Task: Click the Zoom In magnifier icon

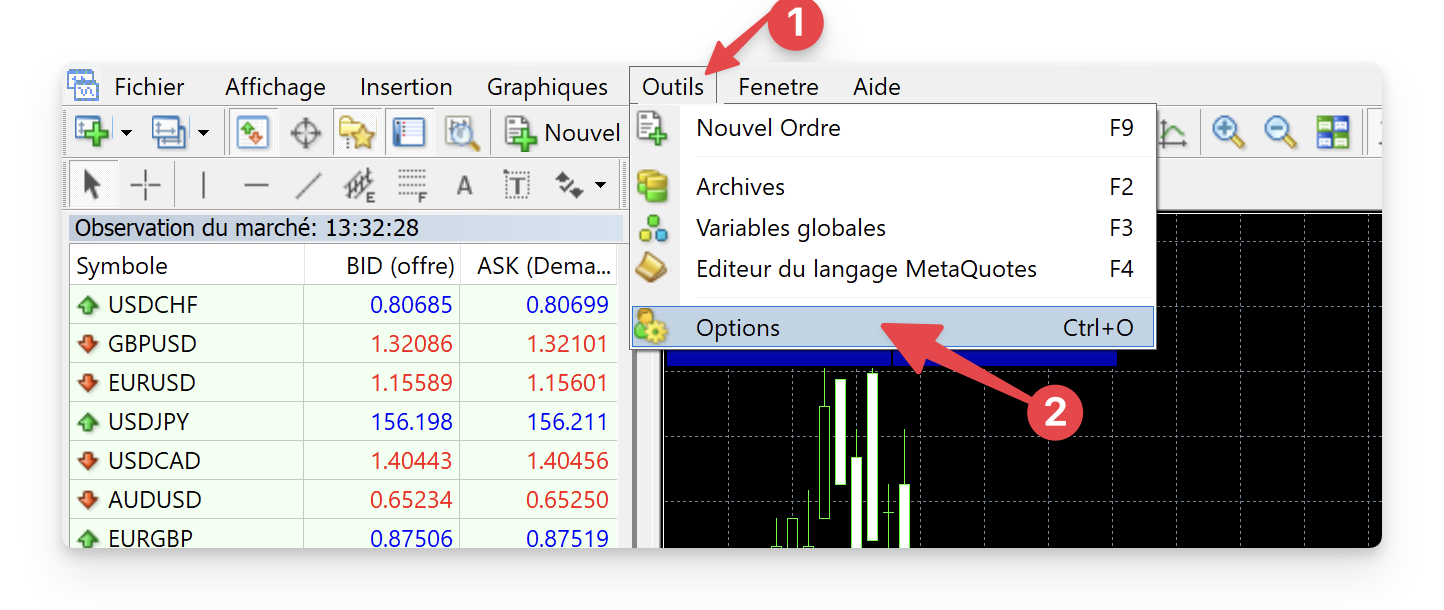Action: (1228, 132)
